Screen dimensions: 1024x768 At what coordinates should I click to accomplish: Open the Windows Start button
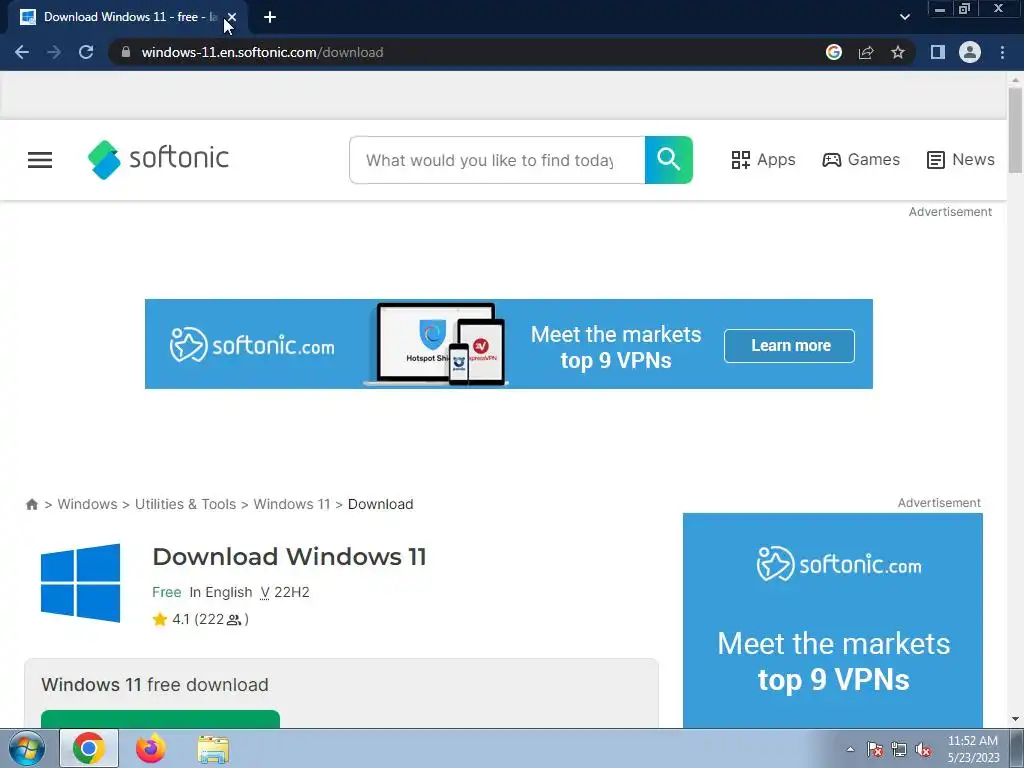(27, 748)
